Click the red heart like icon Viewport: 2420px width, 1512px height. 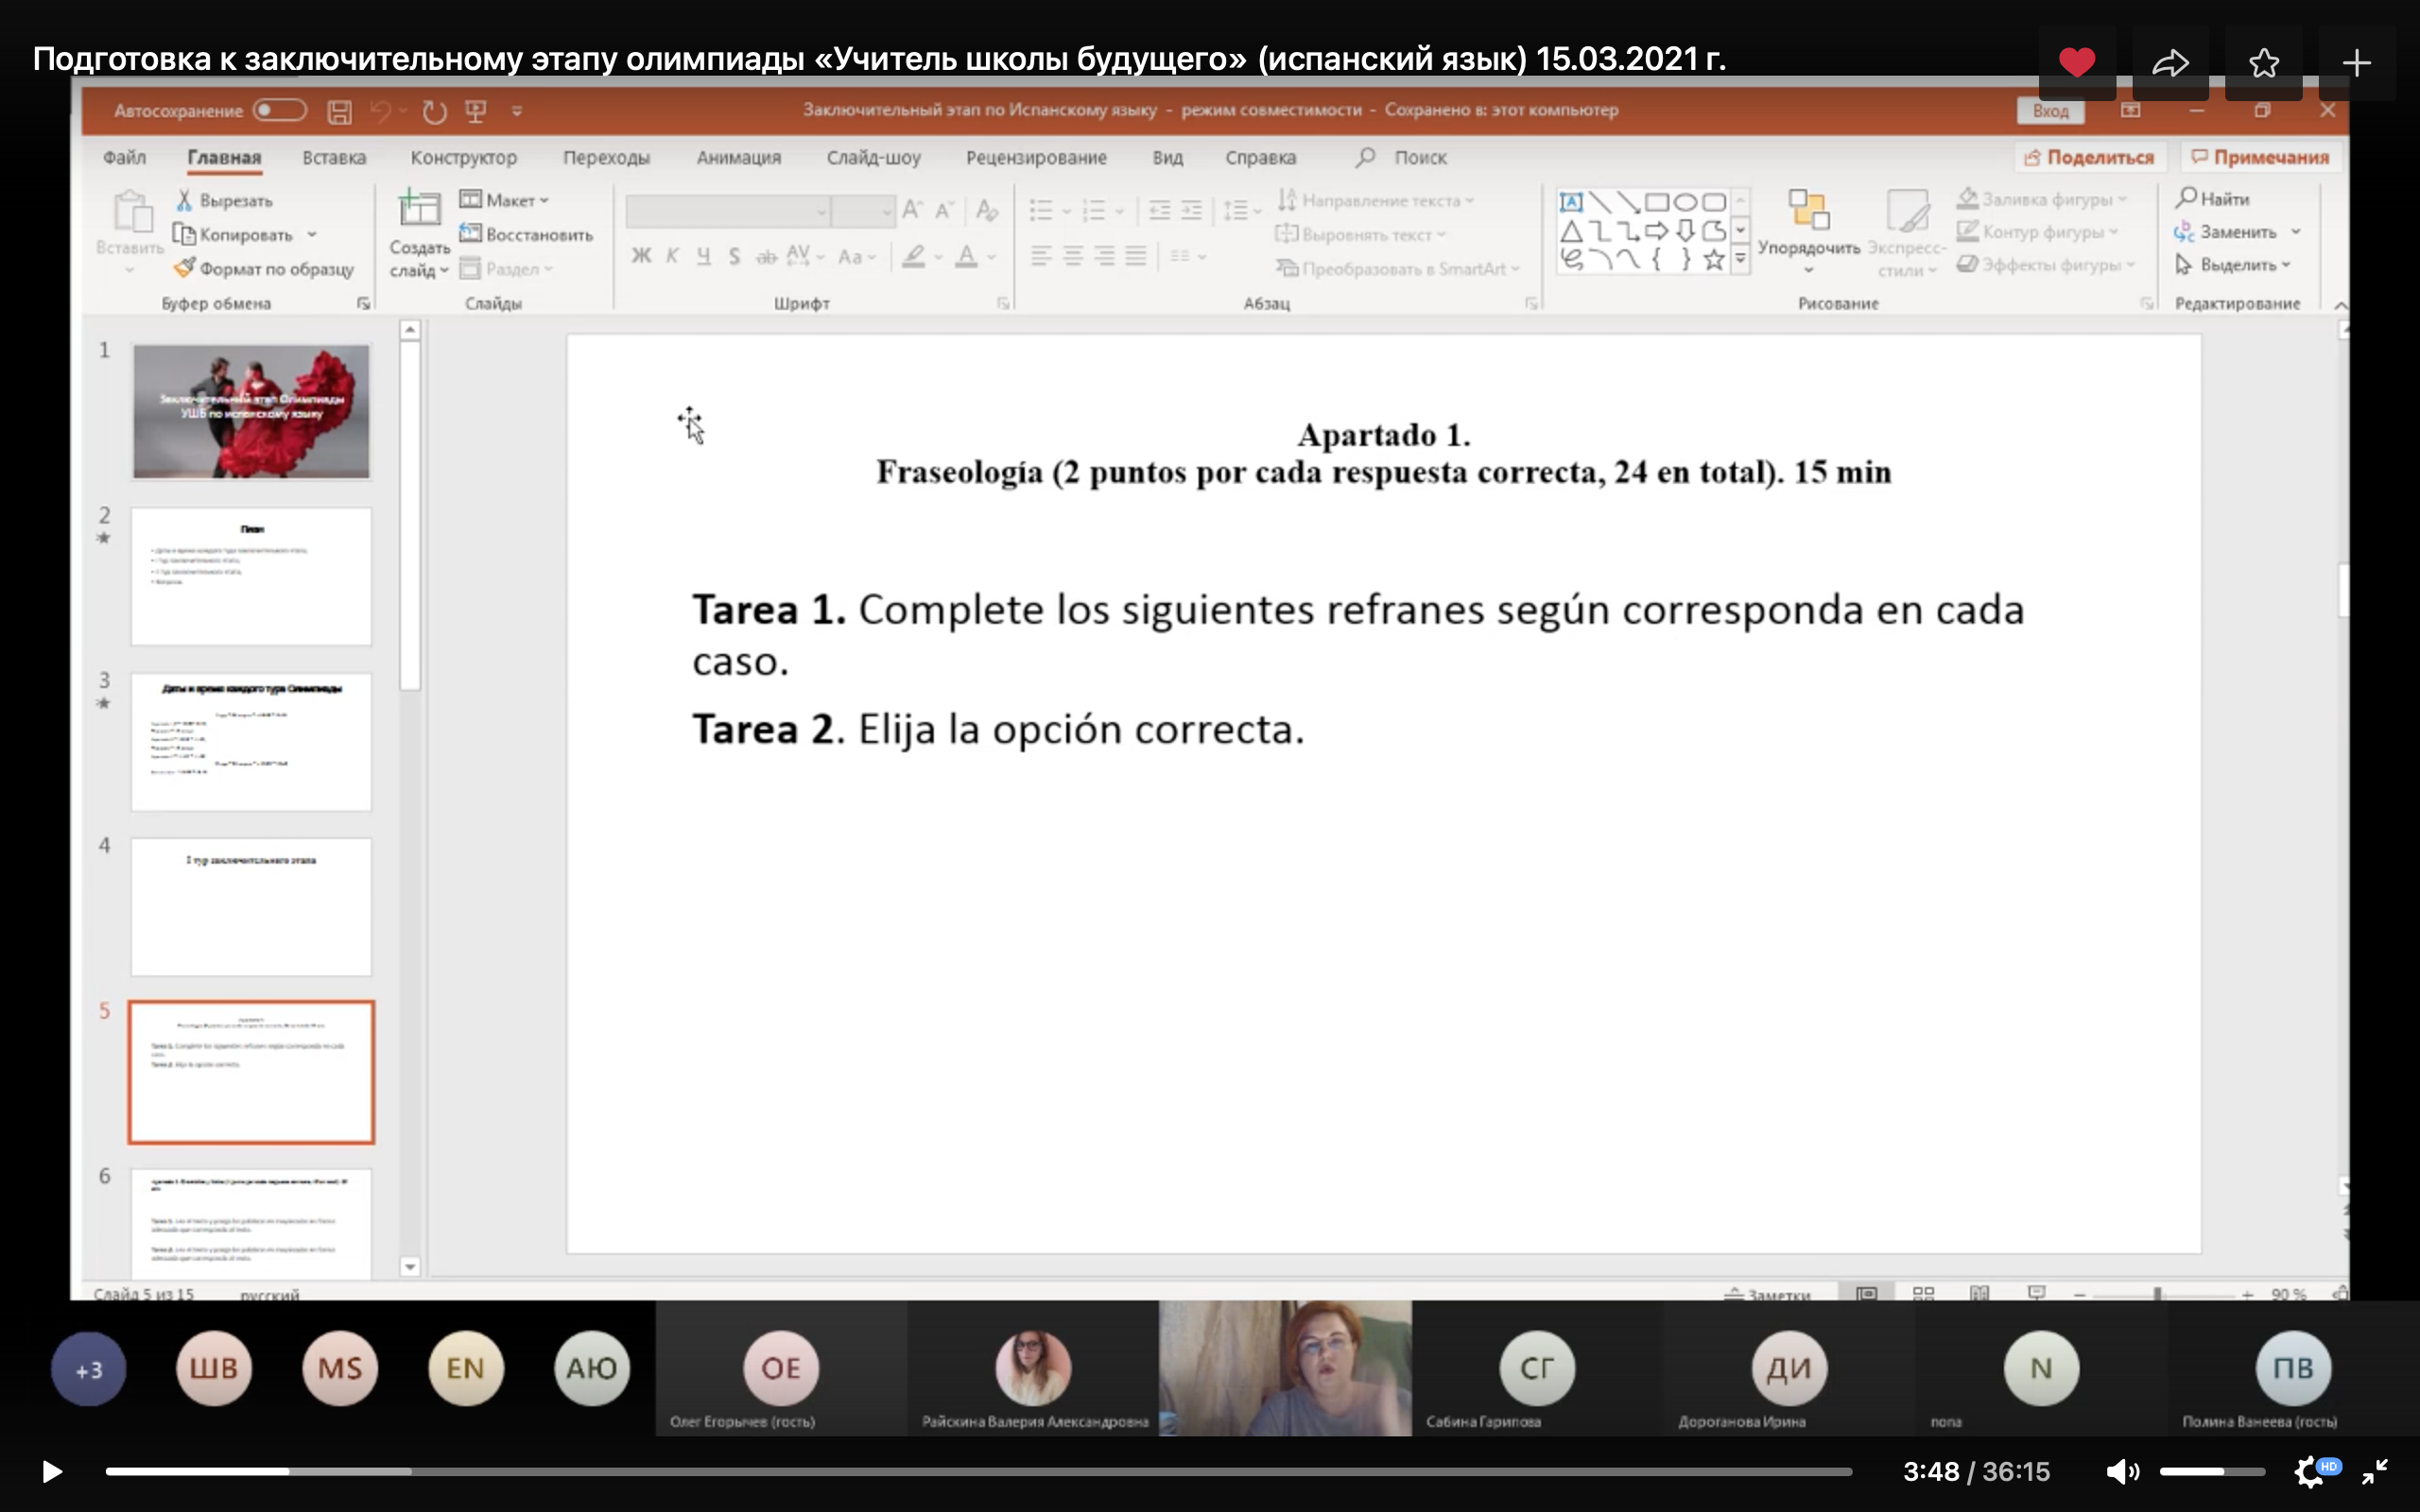pos(2076,63)
